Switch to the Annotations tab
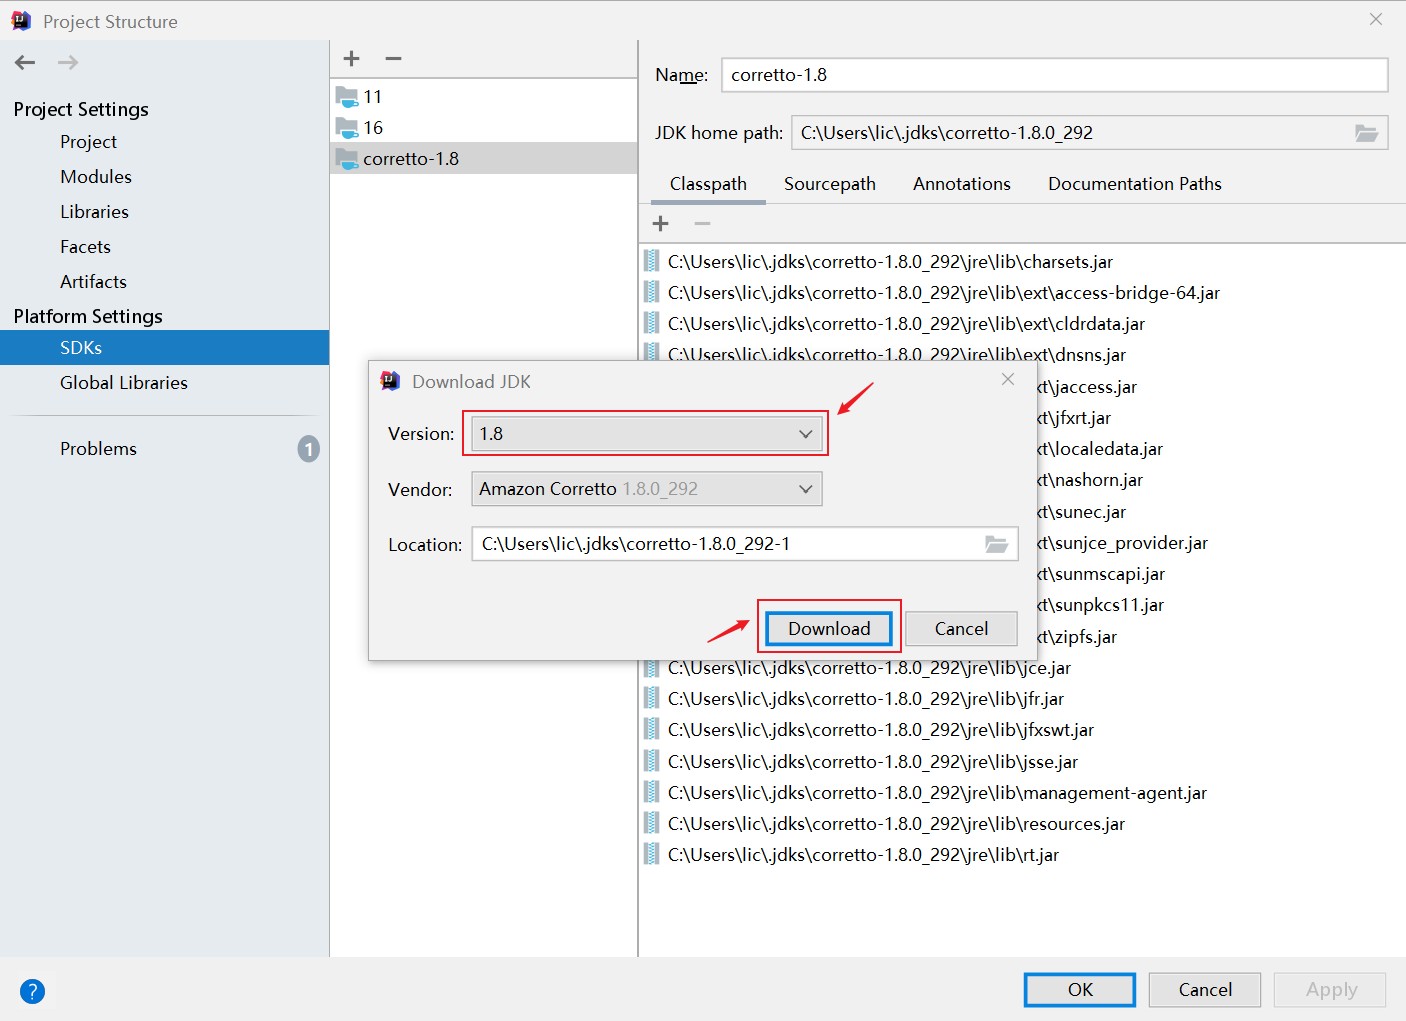The image size is (1406, 1021). 962,184
